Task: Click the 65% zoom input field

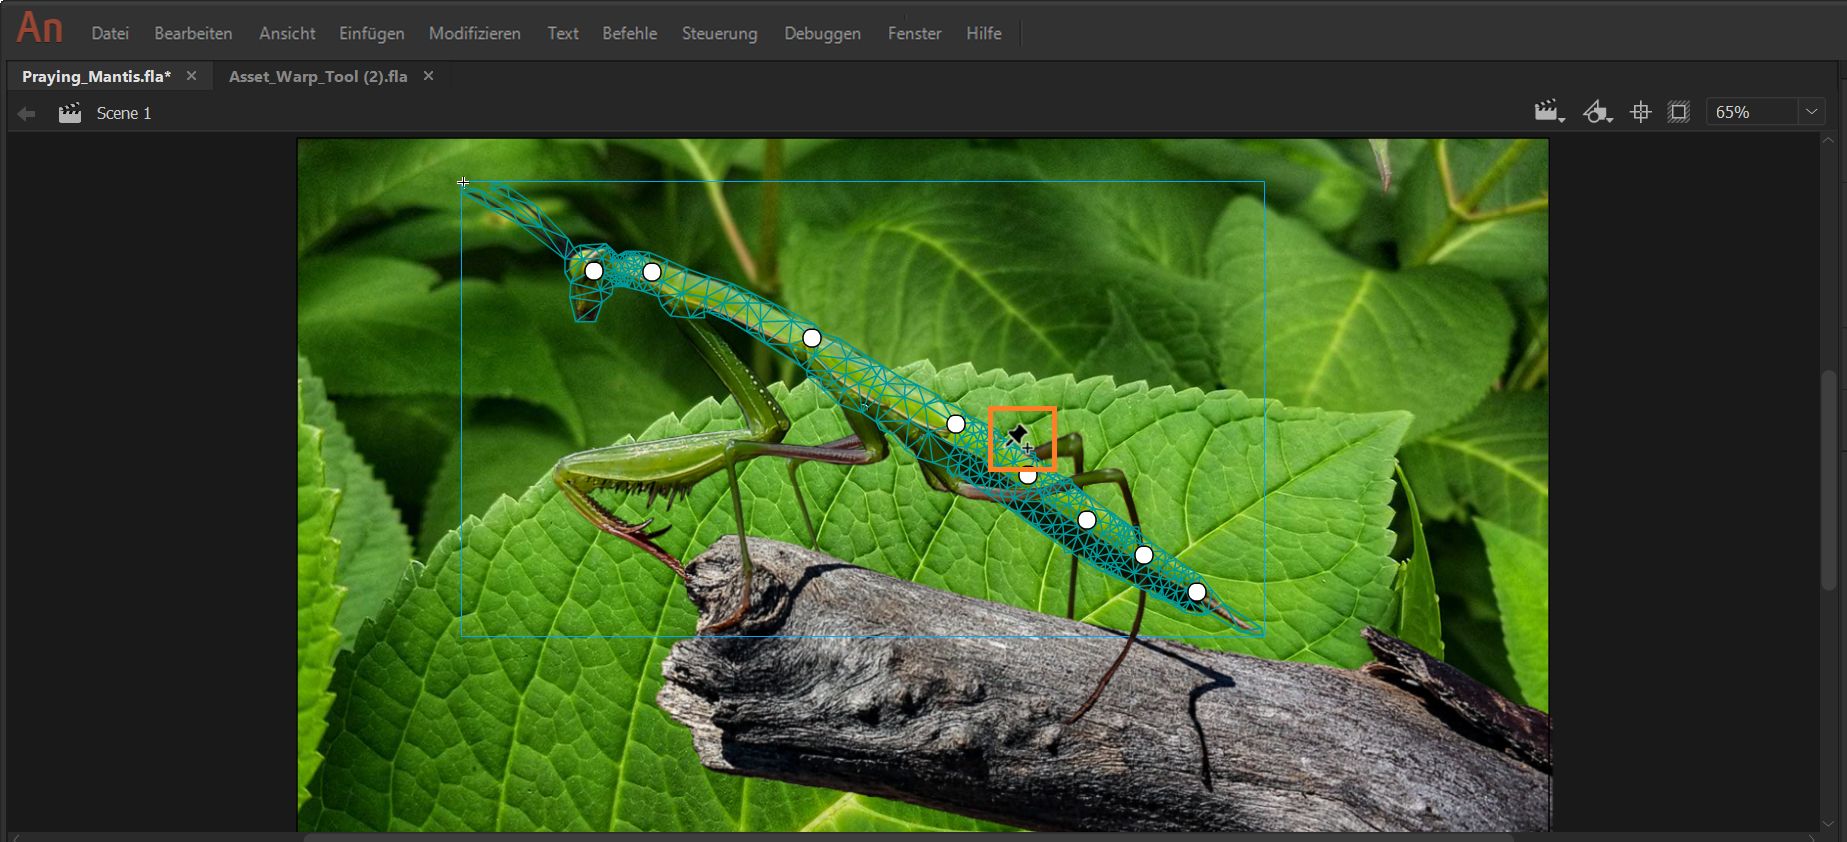Action: (x=1753, y=112)
